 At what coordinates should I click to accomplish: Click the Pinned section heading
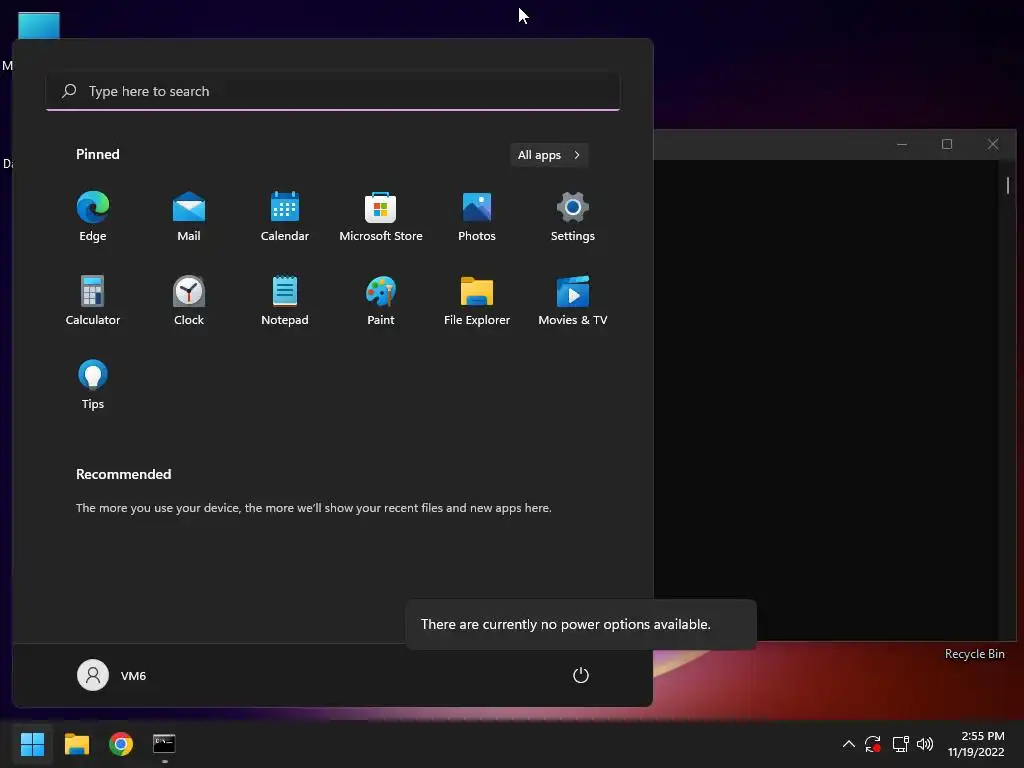point(98,154)
